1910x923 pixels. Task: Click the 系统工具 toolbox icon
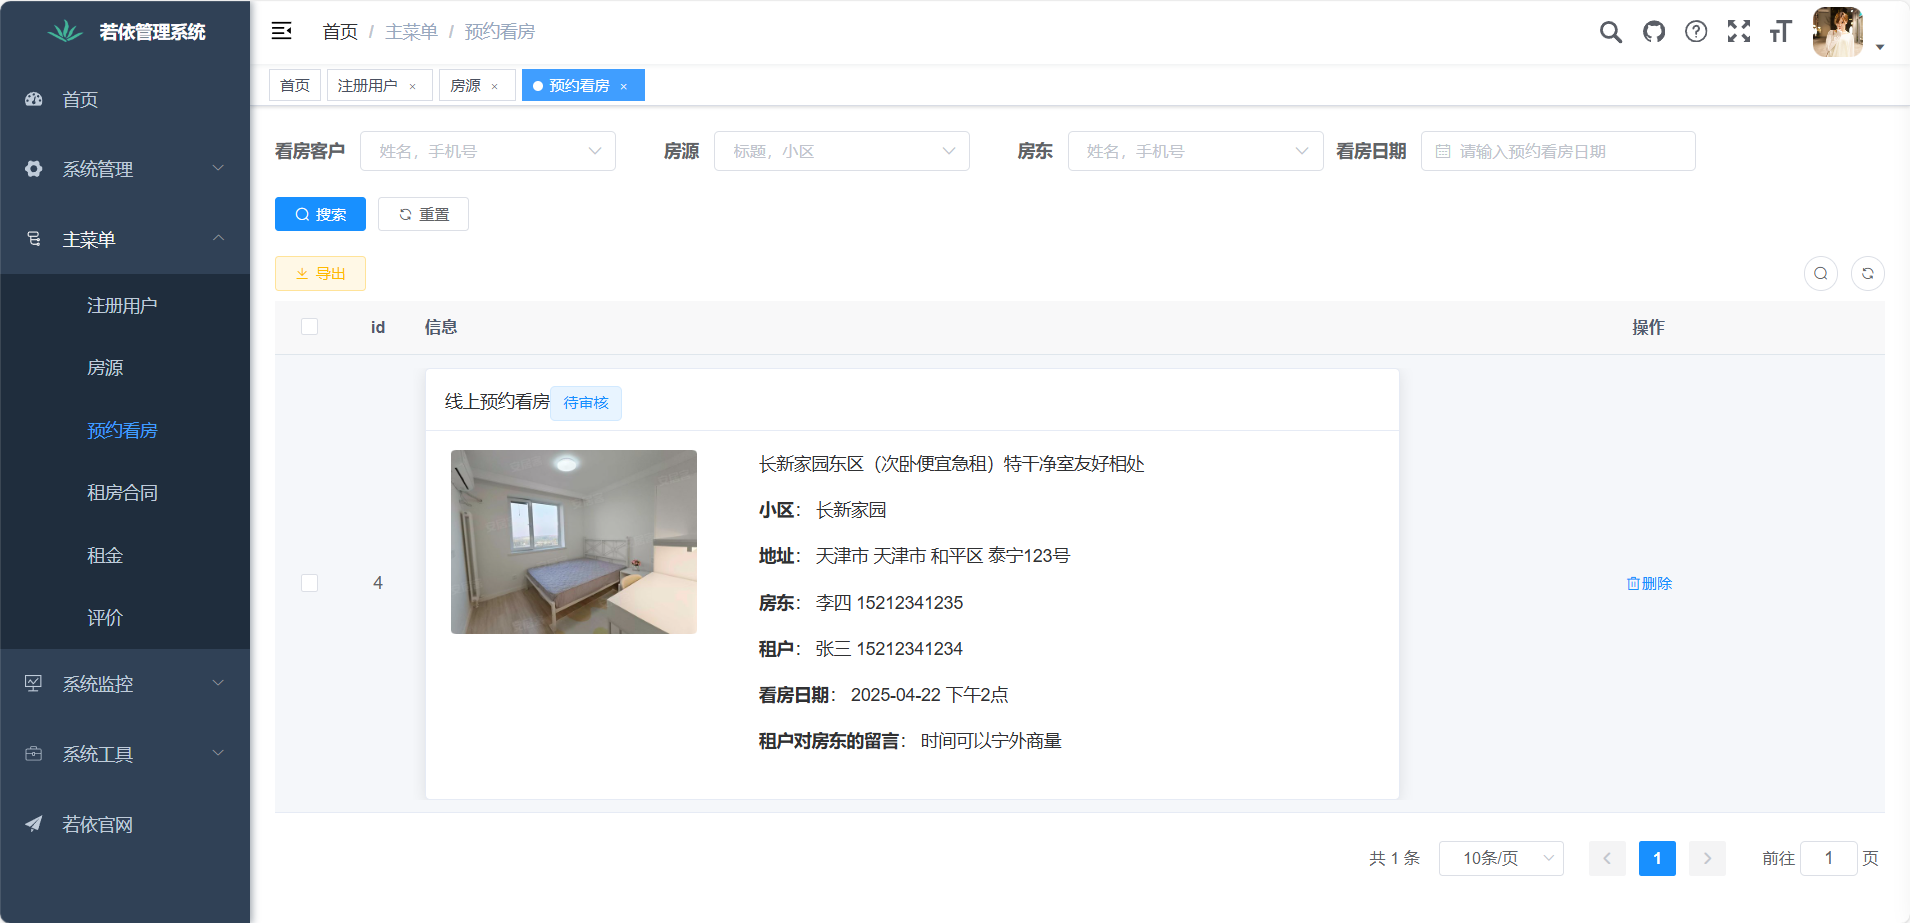(34, 753)
